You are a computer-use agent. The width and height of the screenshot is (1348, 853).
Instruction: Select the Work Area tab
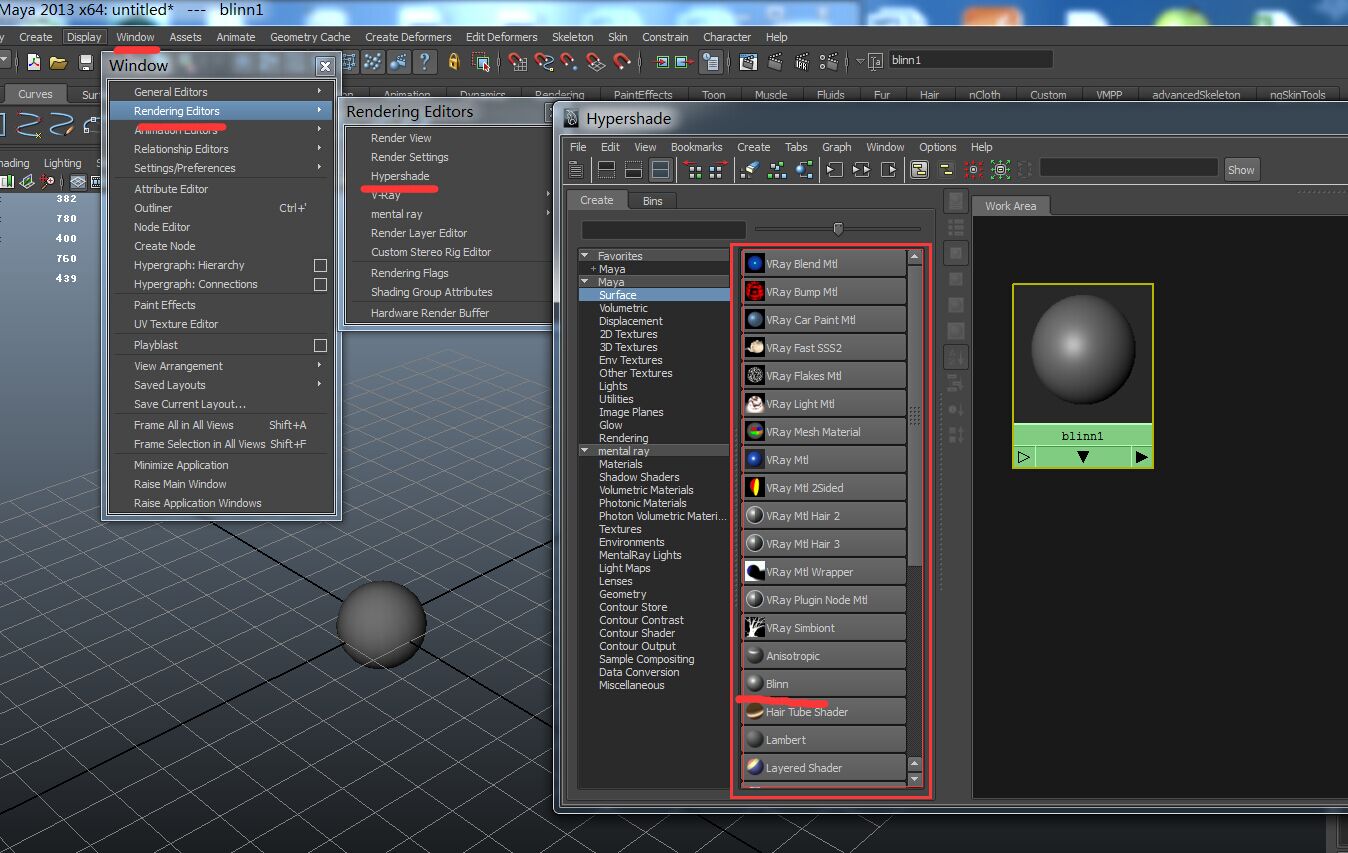[1010, 206]
